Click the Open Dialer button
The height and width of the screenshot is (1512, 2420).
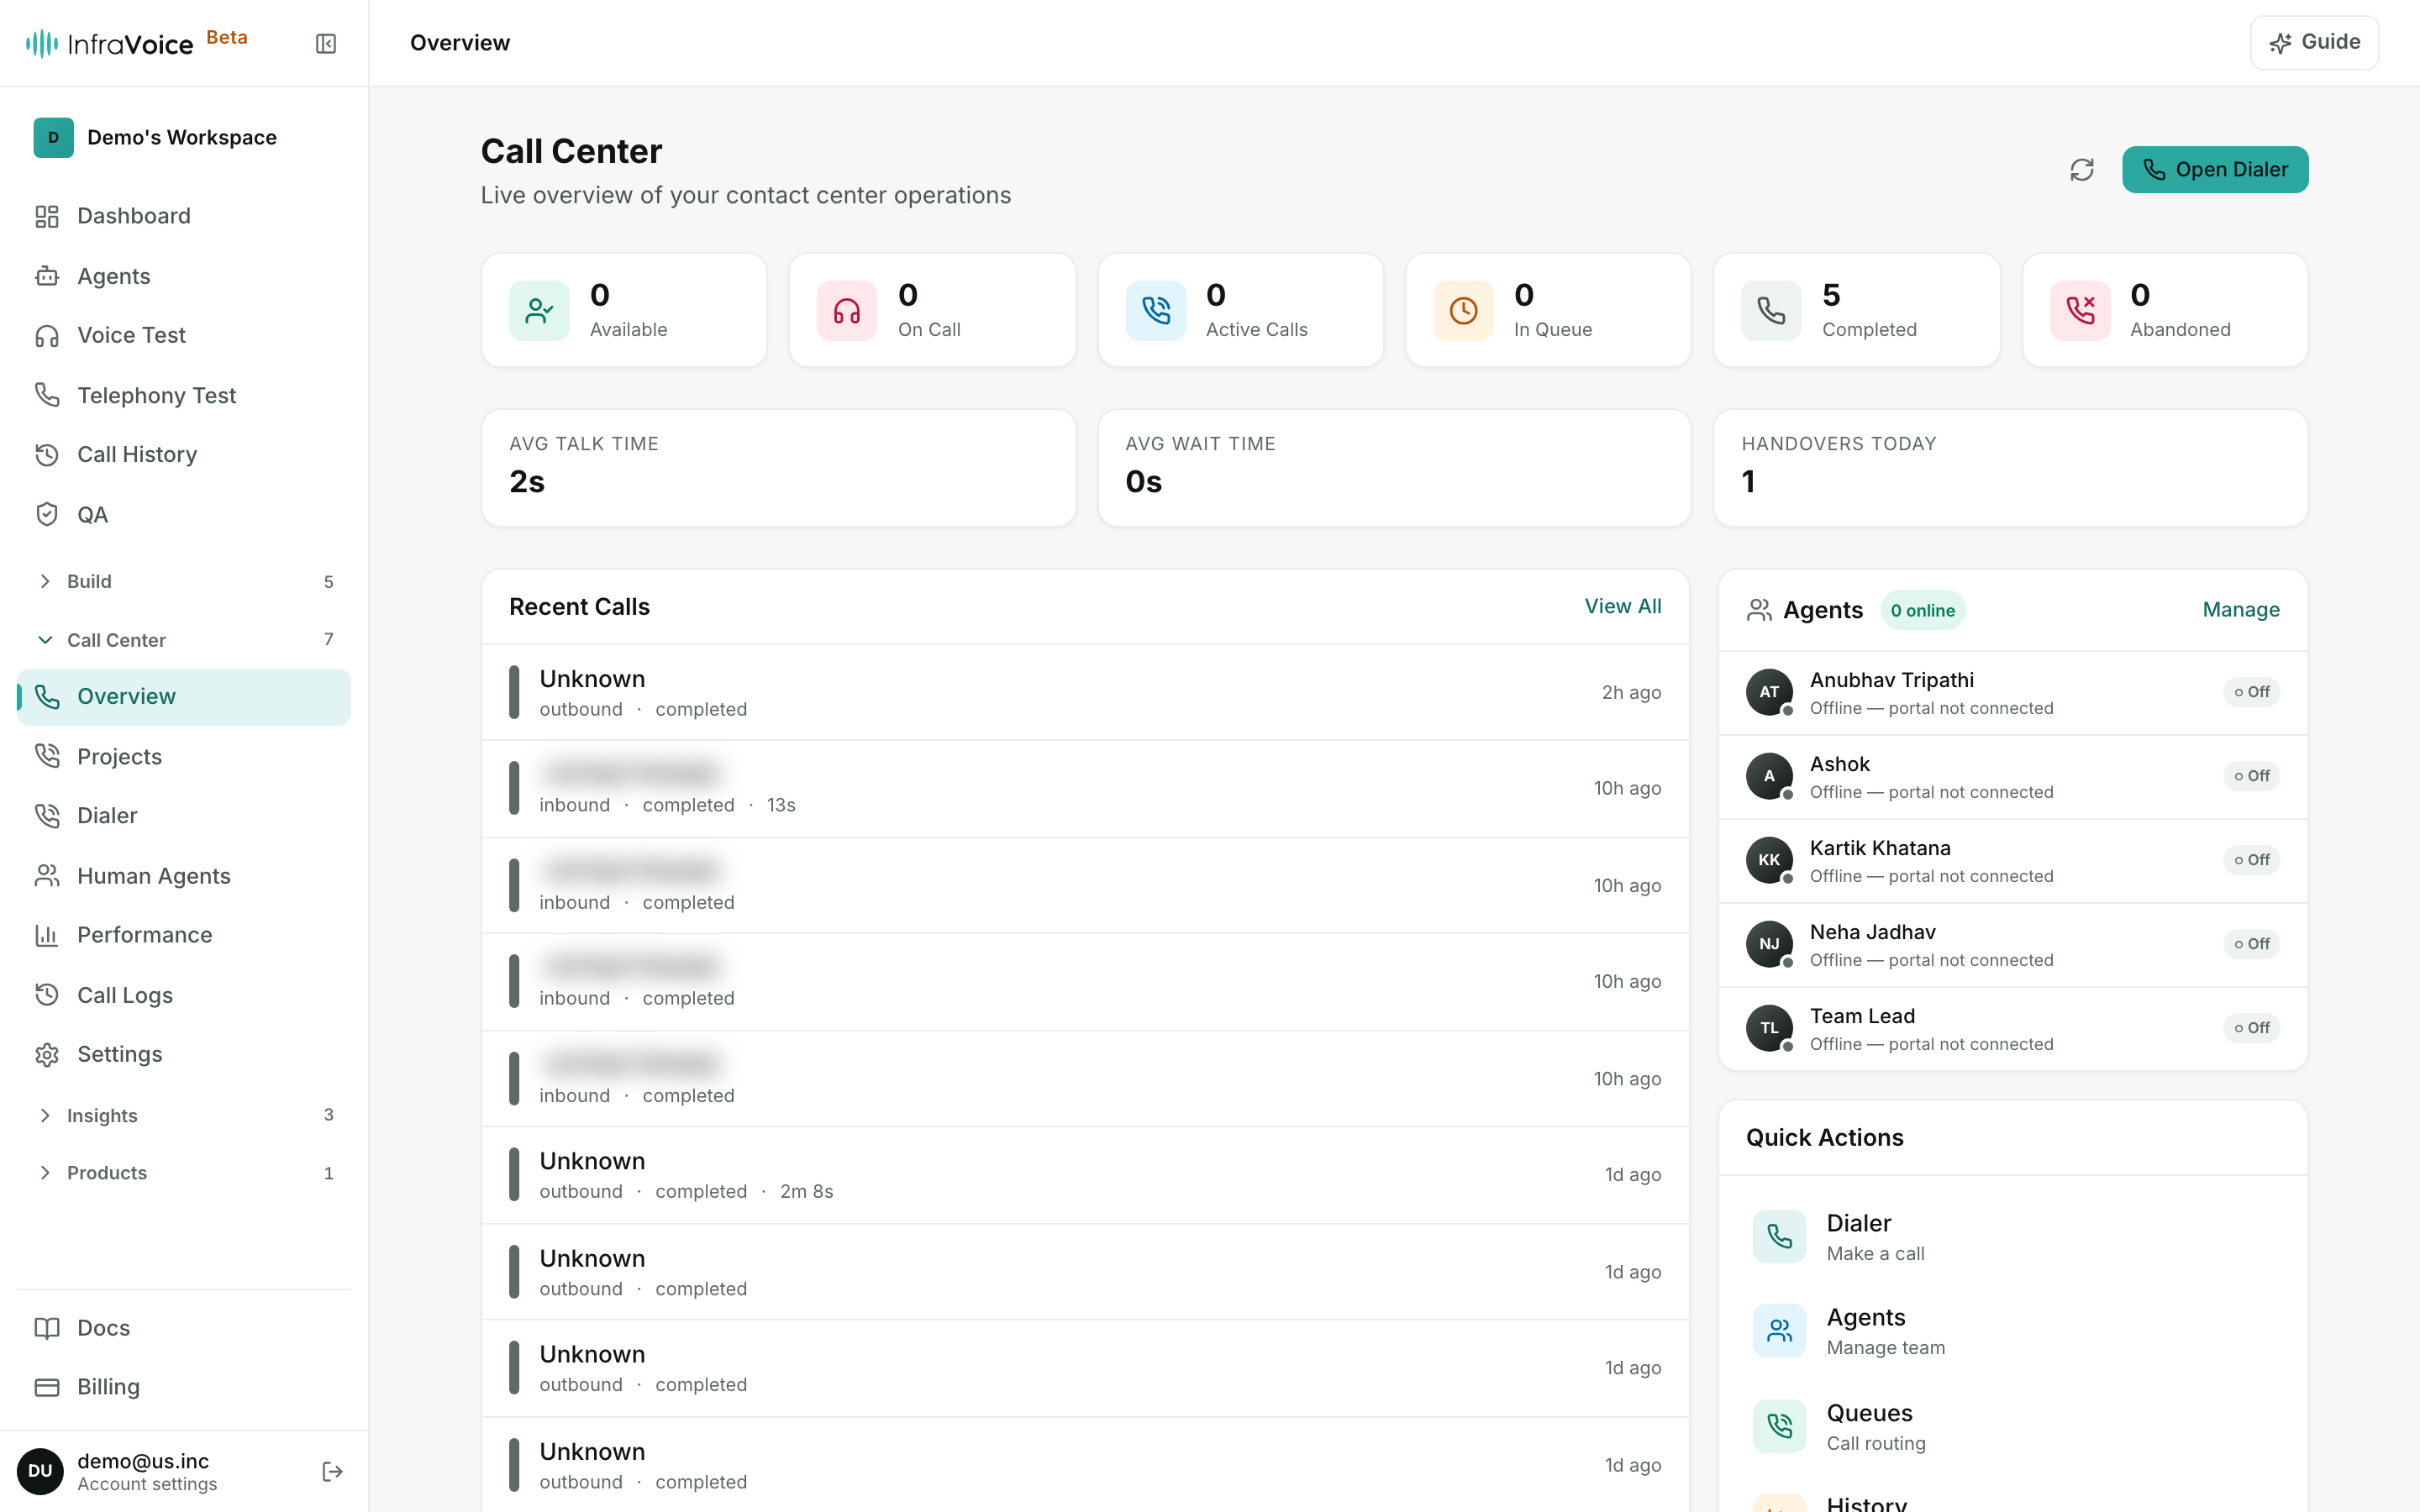click(x=2215, y=170)
